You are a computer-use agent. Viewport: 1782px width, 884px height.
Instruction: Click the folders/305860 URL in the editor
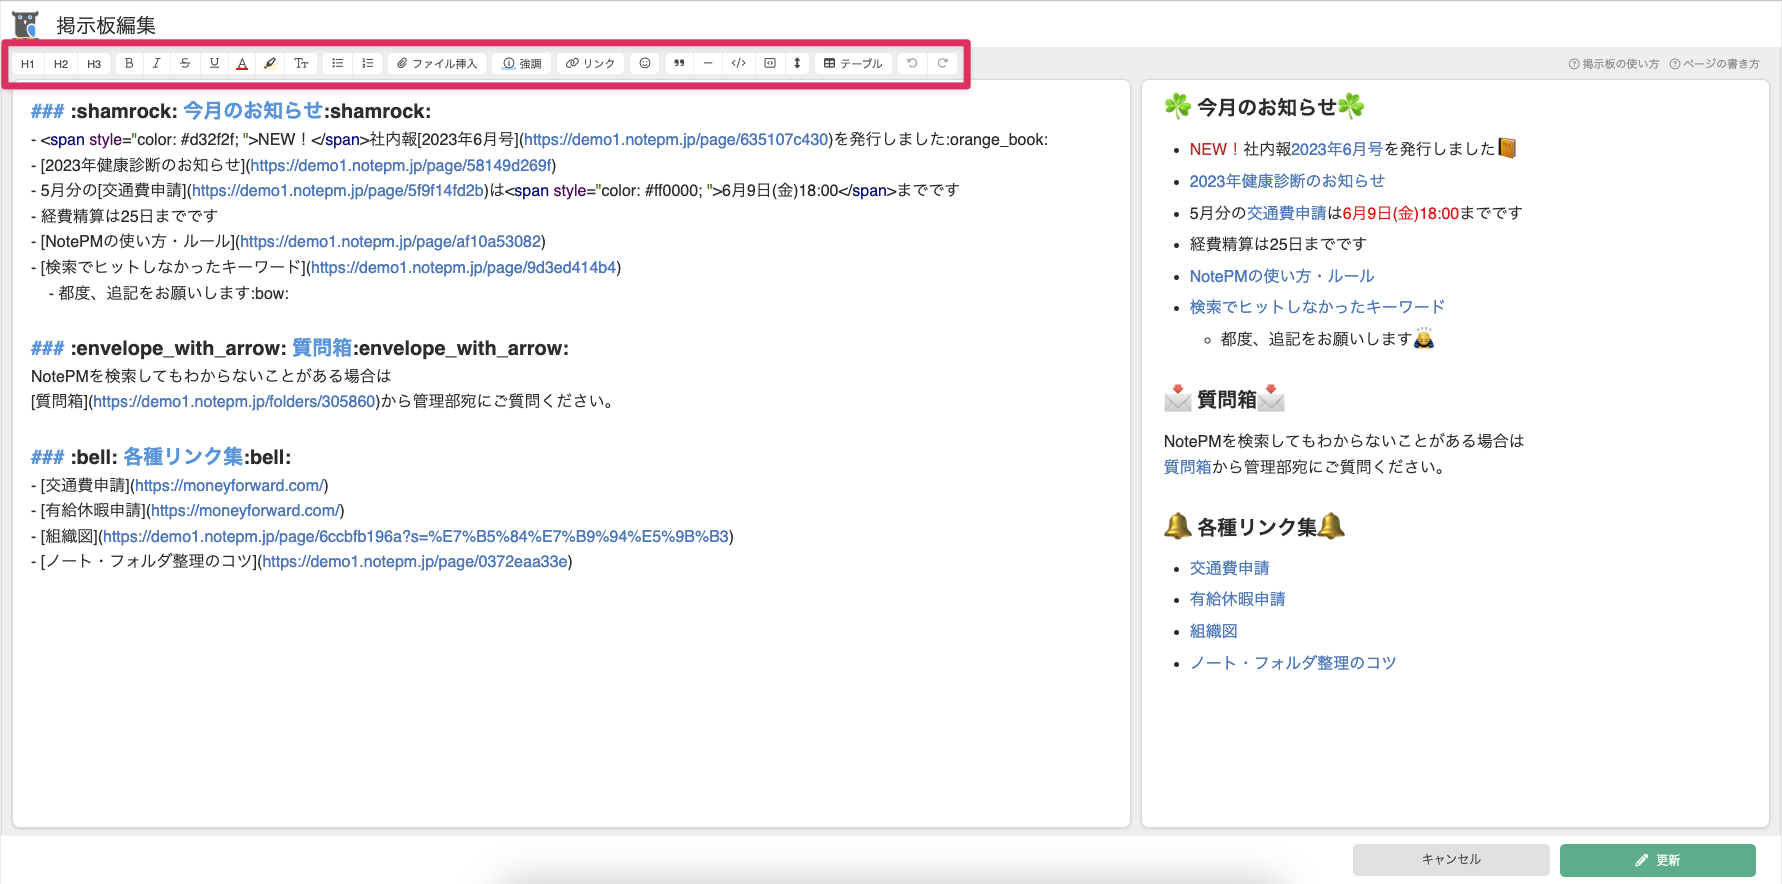click(x=235, y=401)
